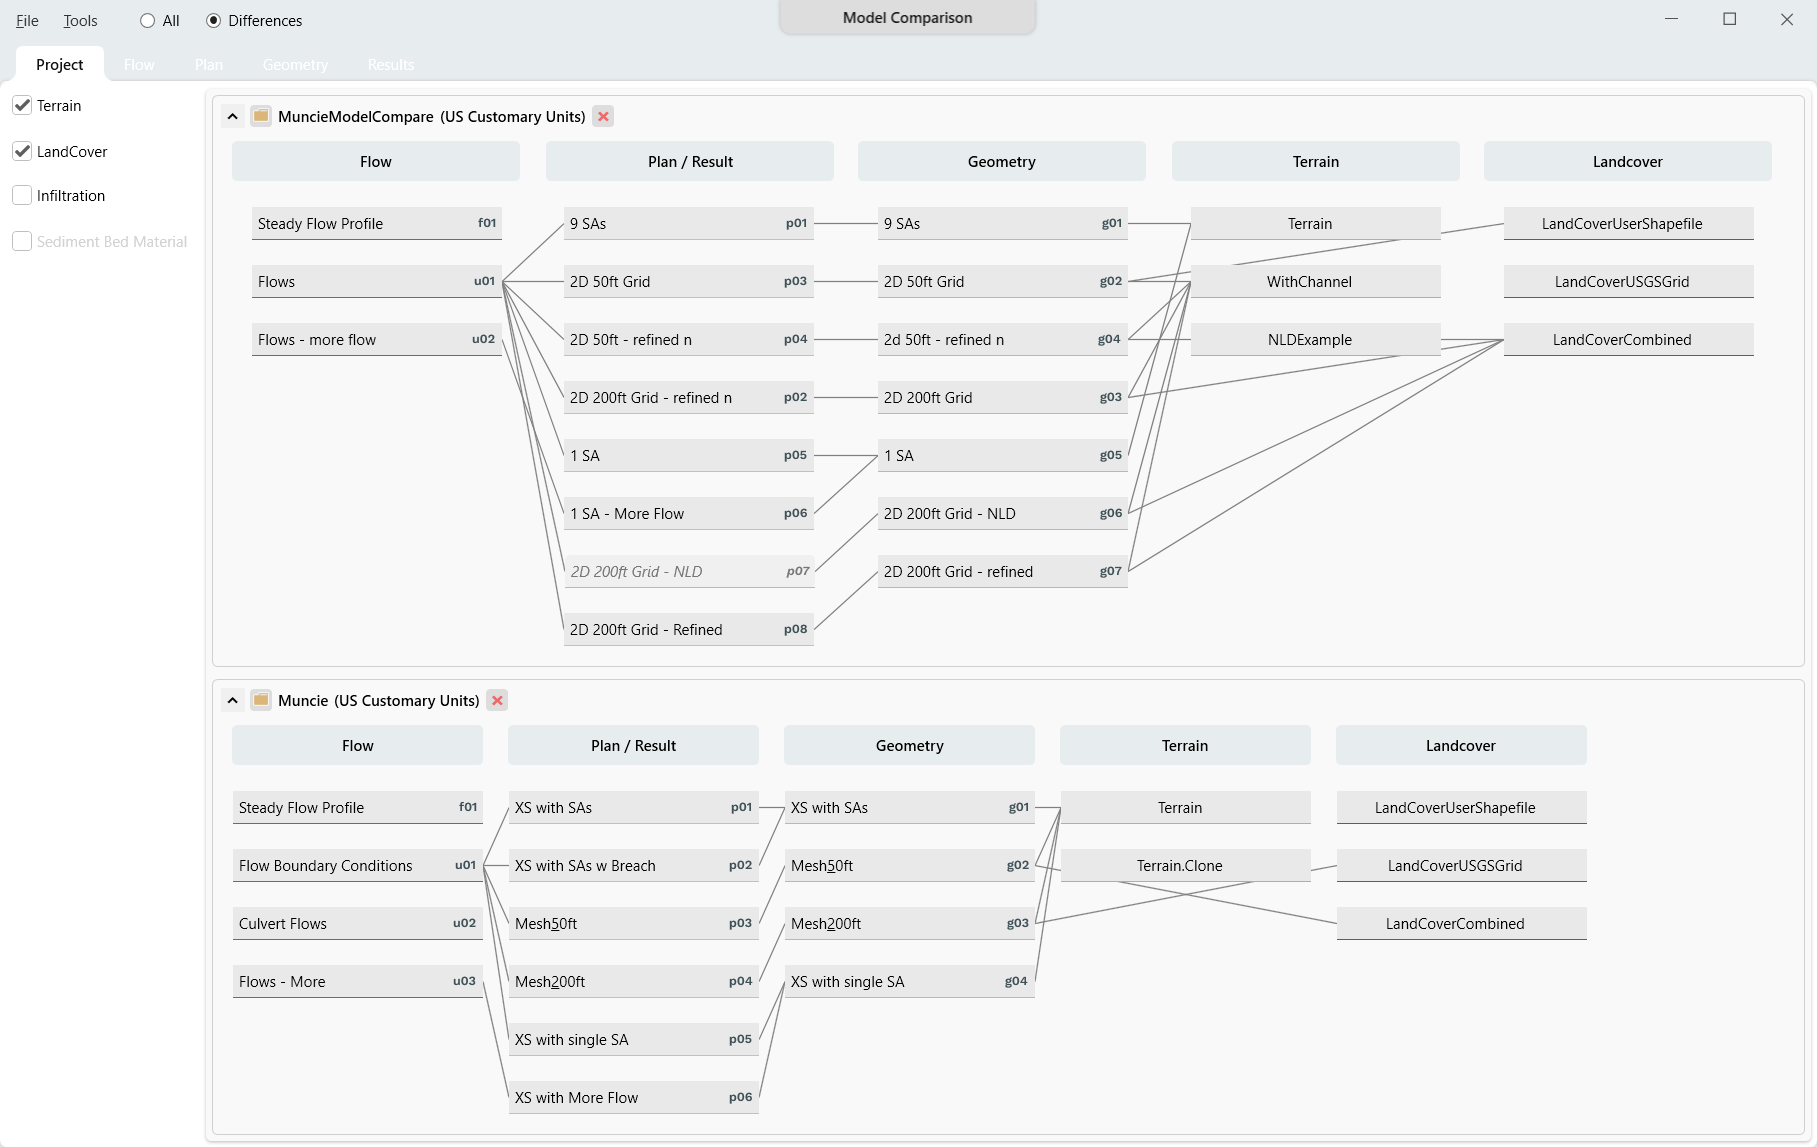Image resolution: width=1817 pixels, height=1147 pixels.
Task: Maximize the Model Comparison window
Action: tap(1729, 19)
